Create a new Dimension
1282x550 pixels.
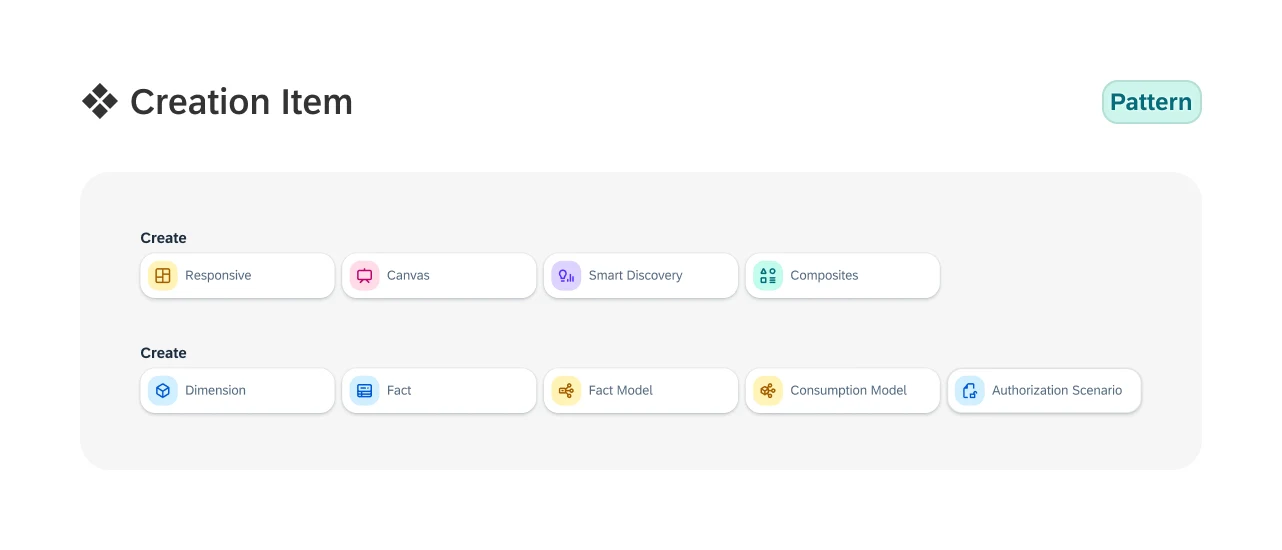click(x=237, y=391)
